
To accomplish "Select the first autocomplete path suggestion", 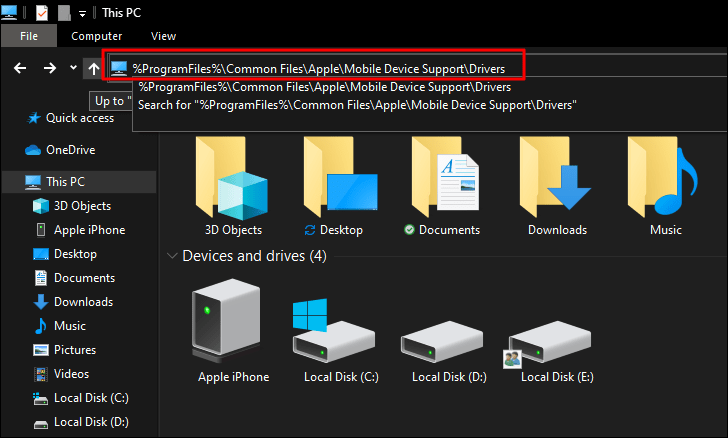I will coord(325,87).
